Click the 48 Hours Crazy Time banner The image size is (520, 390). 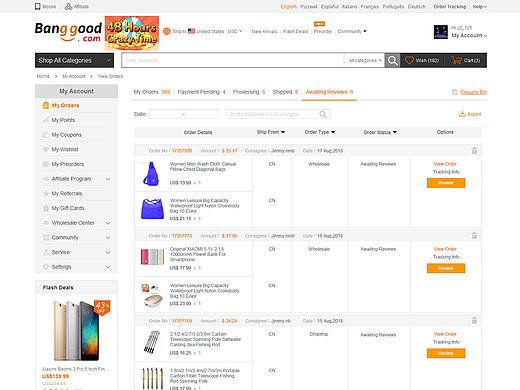pyautogui.click(x=132, y=33)
